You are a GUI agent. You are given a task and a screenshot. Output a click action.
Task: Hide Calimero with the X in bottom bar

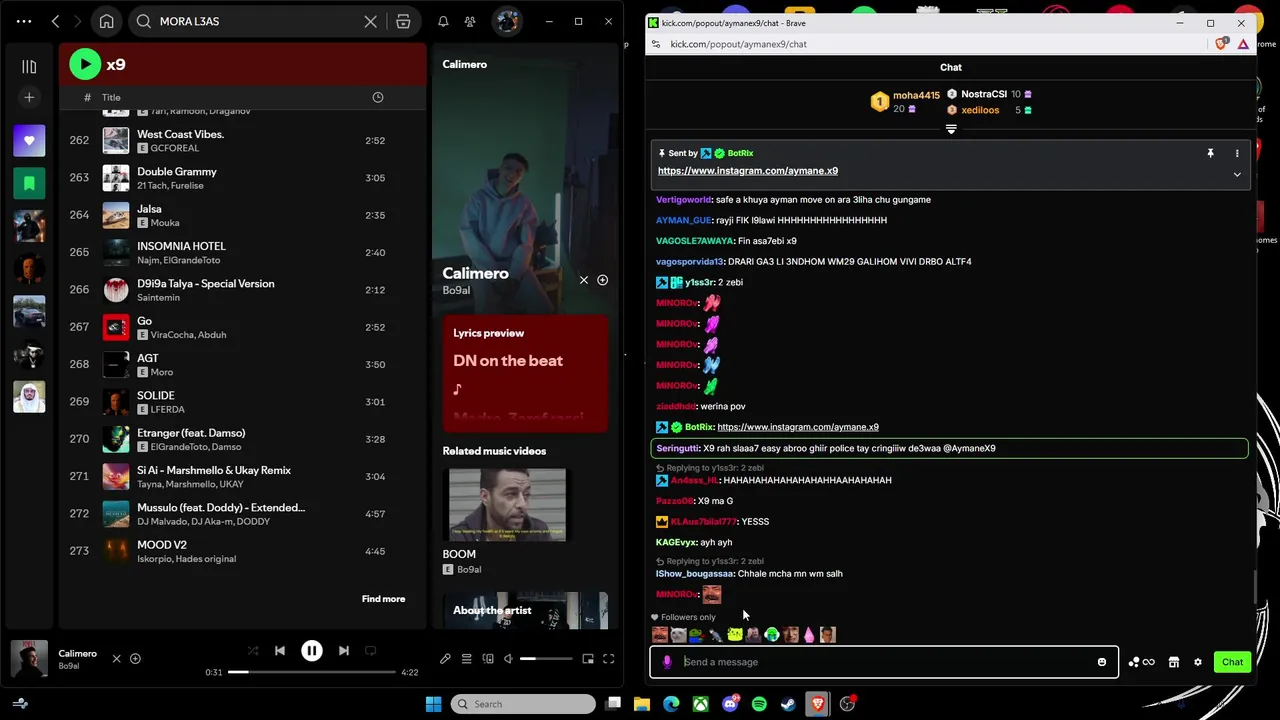click(116, 659)
